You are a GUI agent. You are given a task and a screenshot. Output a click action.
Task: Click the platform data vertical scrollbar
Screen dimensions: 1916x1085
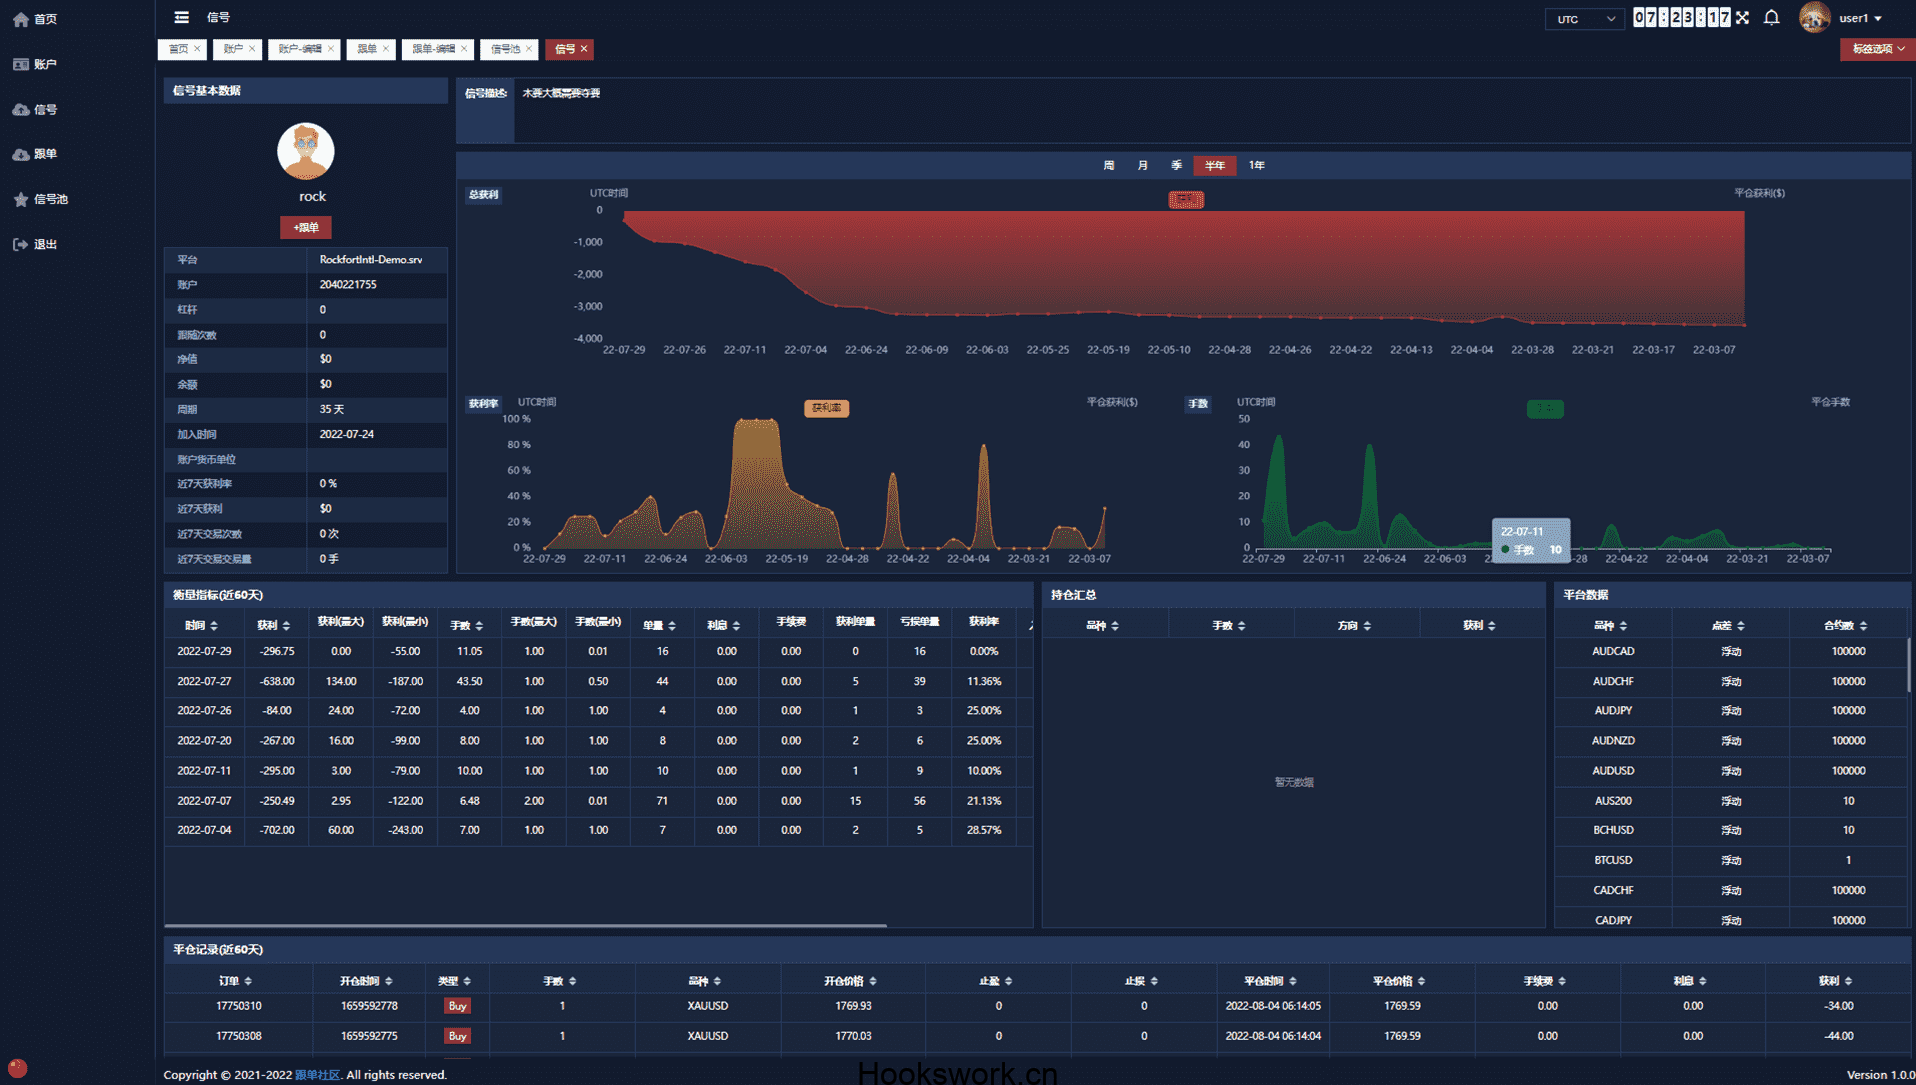tap(1909, 665)
